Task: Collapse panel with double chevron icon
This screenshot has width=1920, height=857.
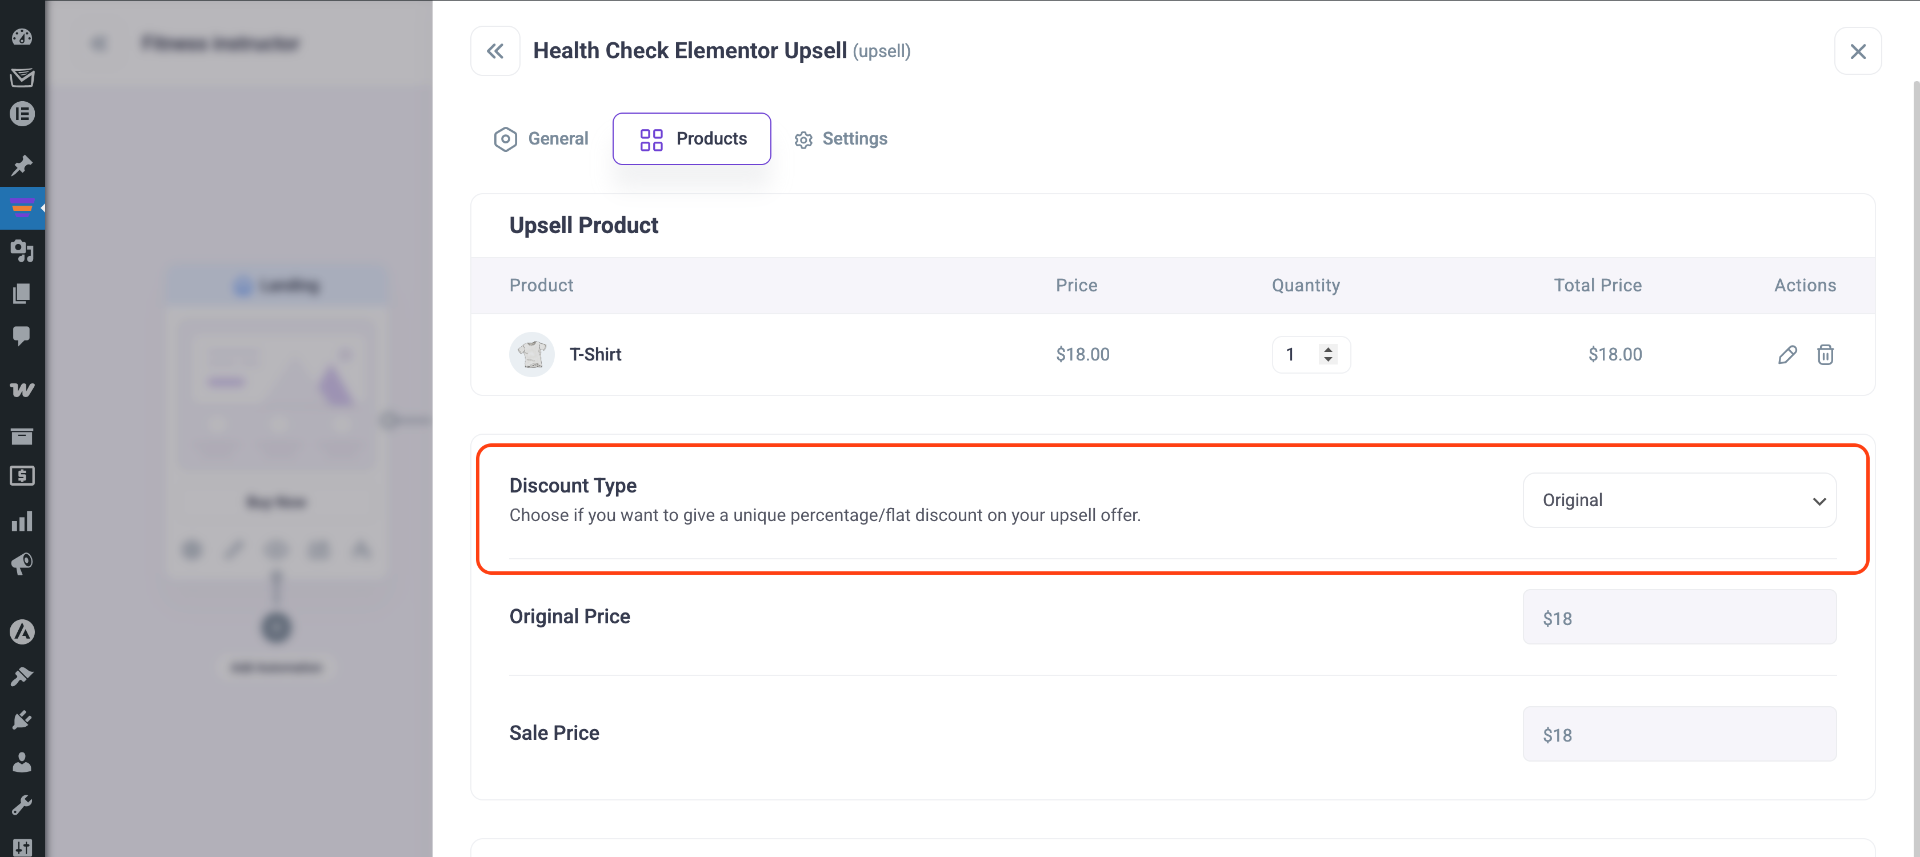Action: pos(495,51)
